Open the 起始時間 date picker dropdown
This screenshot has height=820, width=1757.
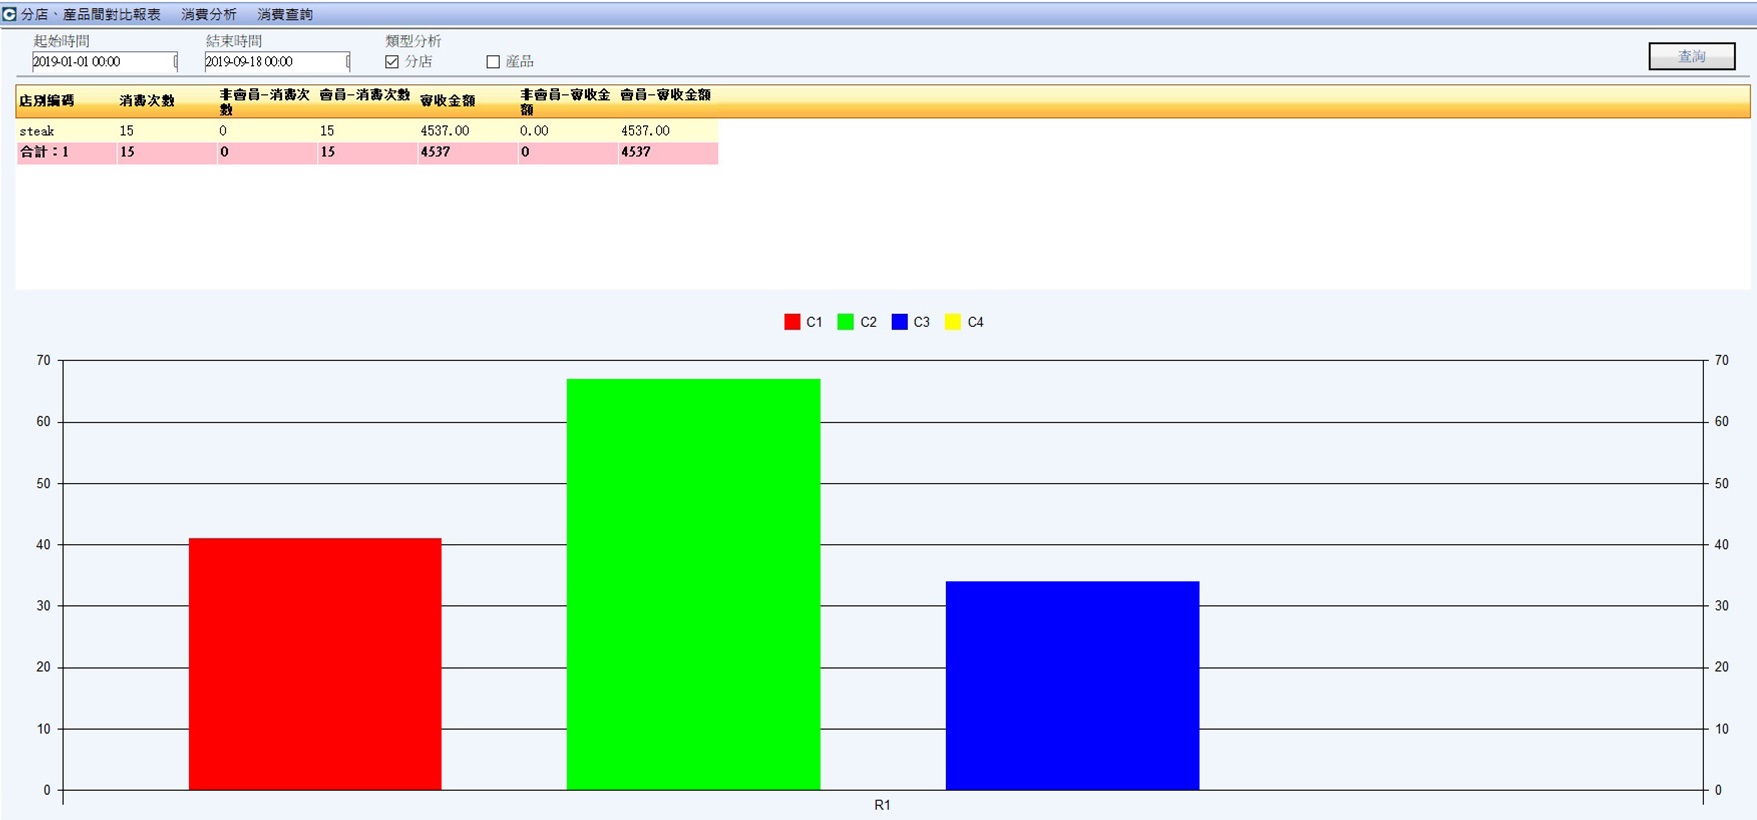click(x=176, y=62)
